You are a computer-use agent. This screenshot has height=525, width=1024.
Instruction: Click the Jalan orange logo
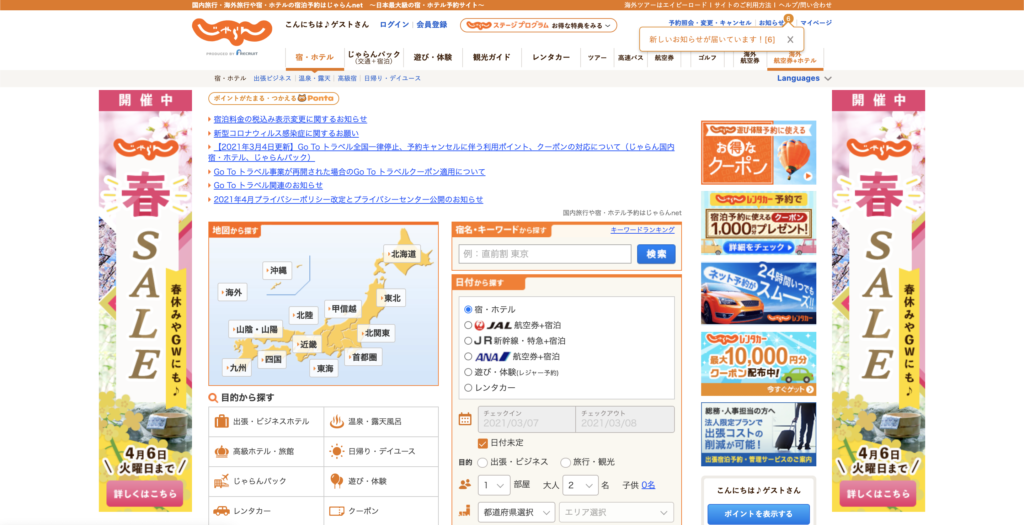point(231,32)
